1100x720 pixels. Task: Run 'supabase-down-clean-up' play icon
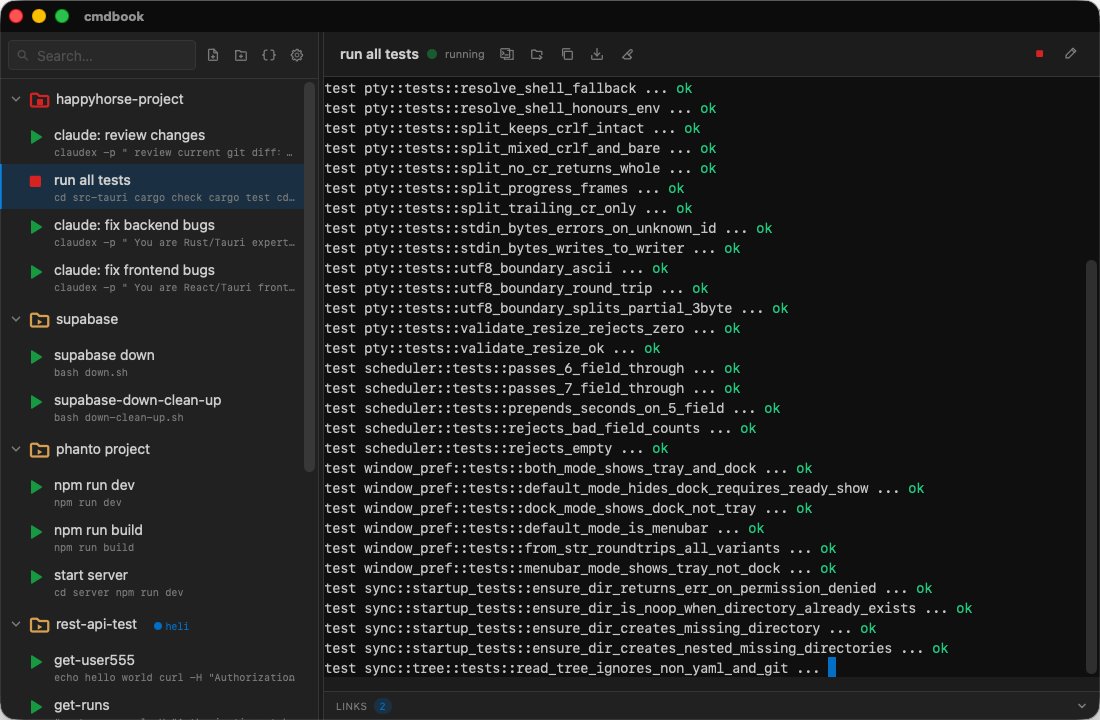coord(36,401)
